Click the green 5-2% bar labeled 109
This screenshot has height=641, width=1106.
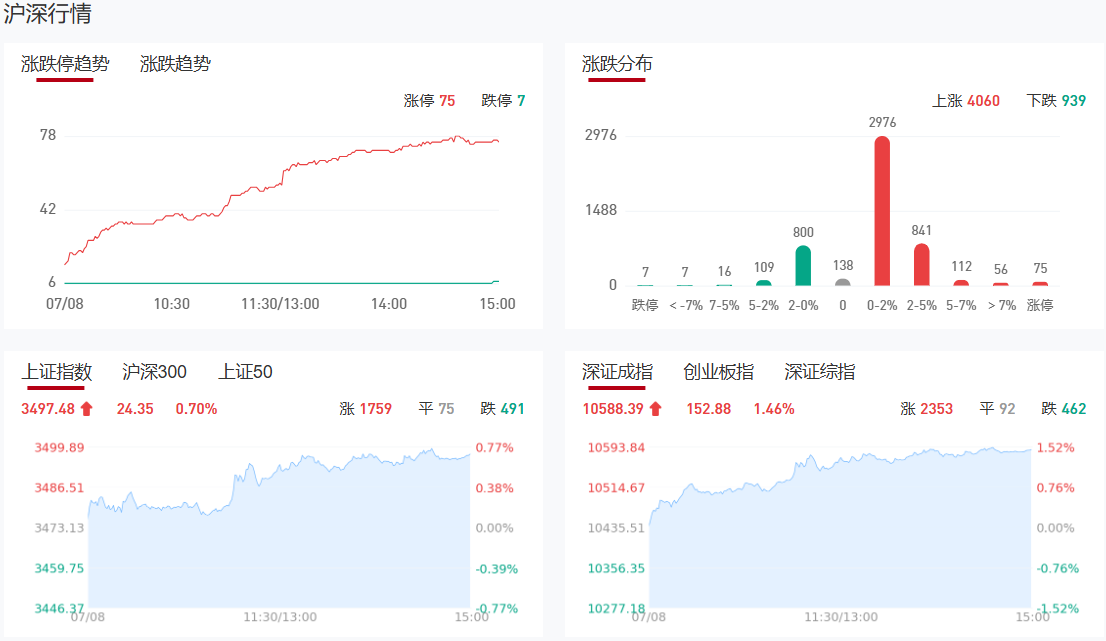pyautogui.click(x=764, y=283)
